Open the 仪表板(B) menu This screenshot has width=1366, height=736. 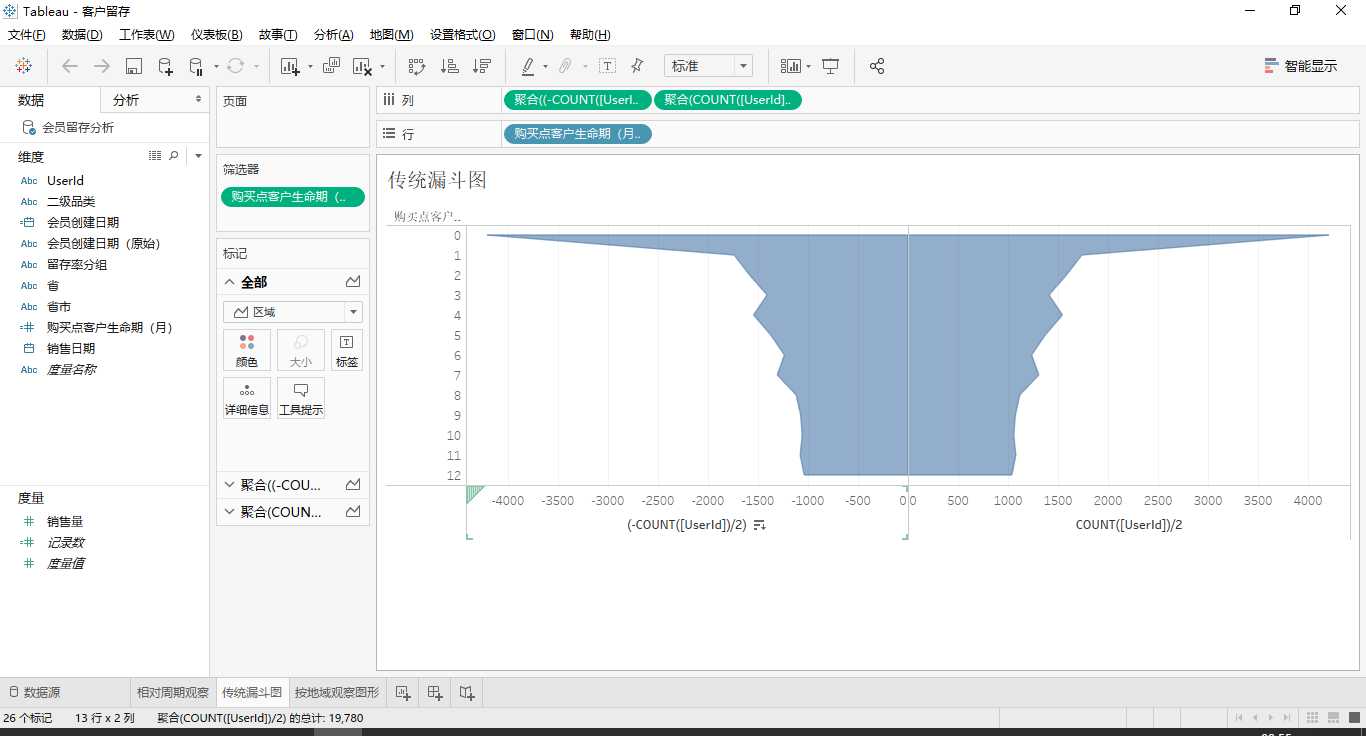[x=216, y=35]
